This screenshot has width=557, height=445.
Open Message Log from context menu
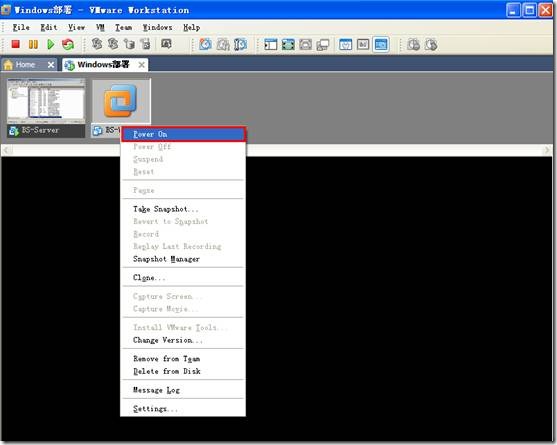click(183, 390)
